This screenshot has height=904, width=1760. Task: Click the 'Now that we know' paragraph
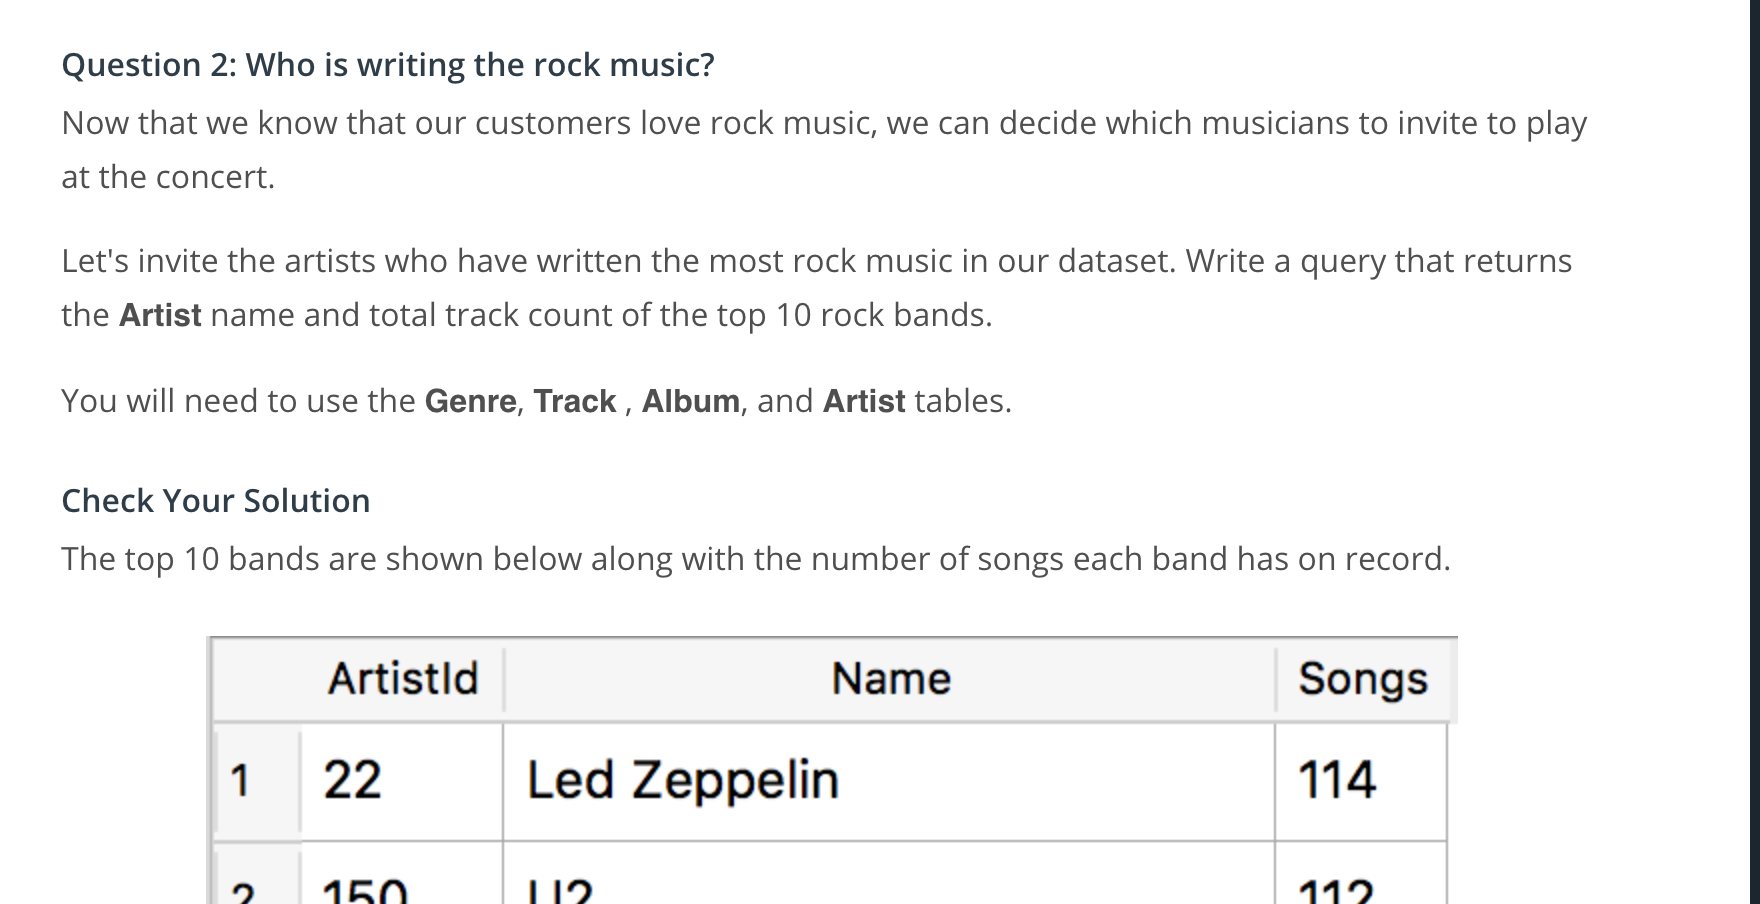[824, 150]
